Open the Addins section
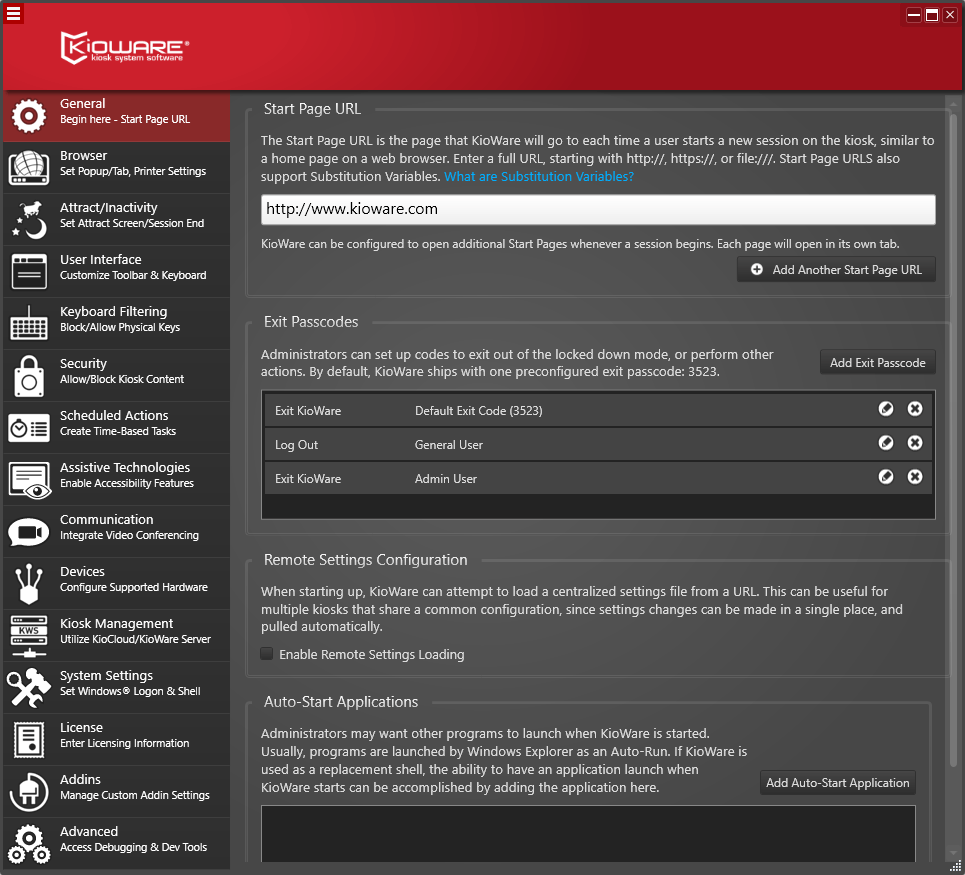The height and width of the screenshot is (875, 965). click(117, 792)
